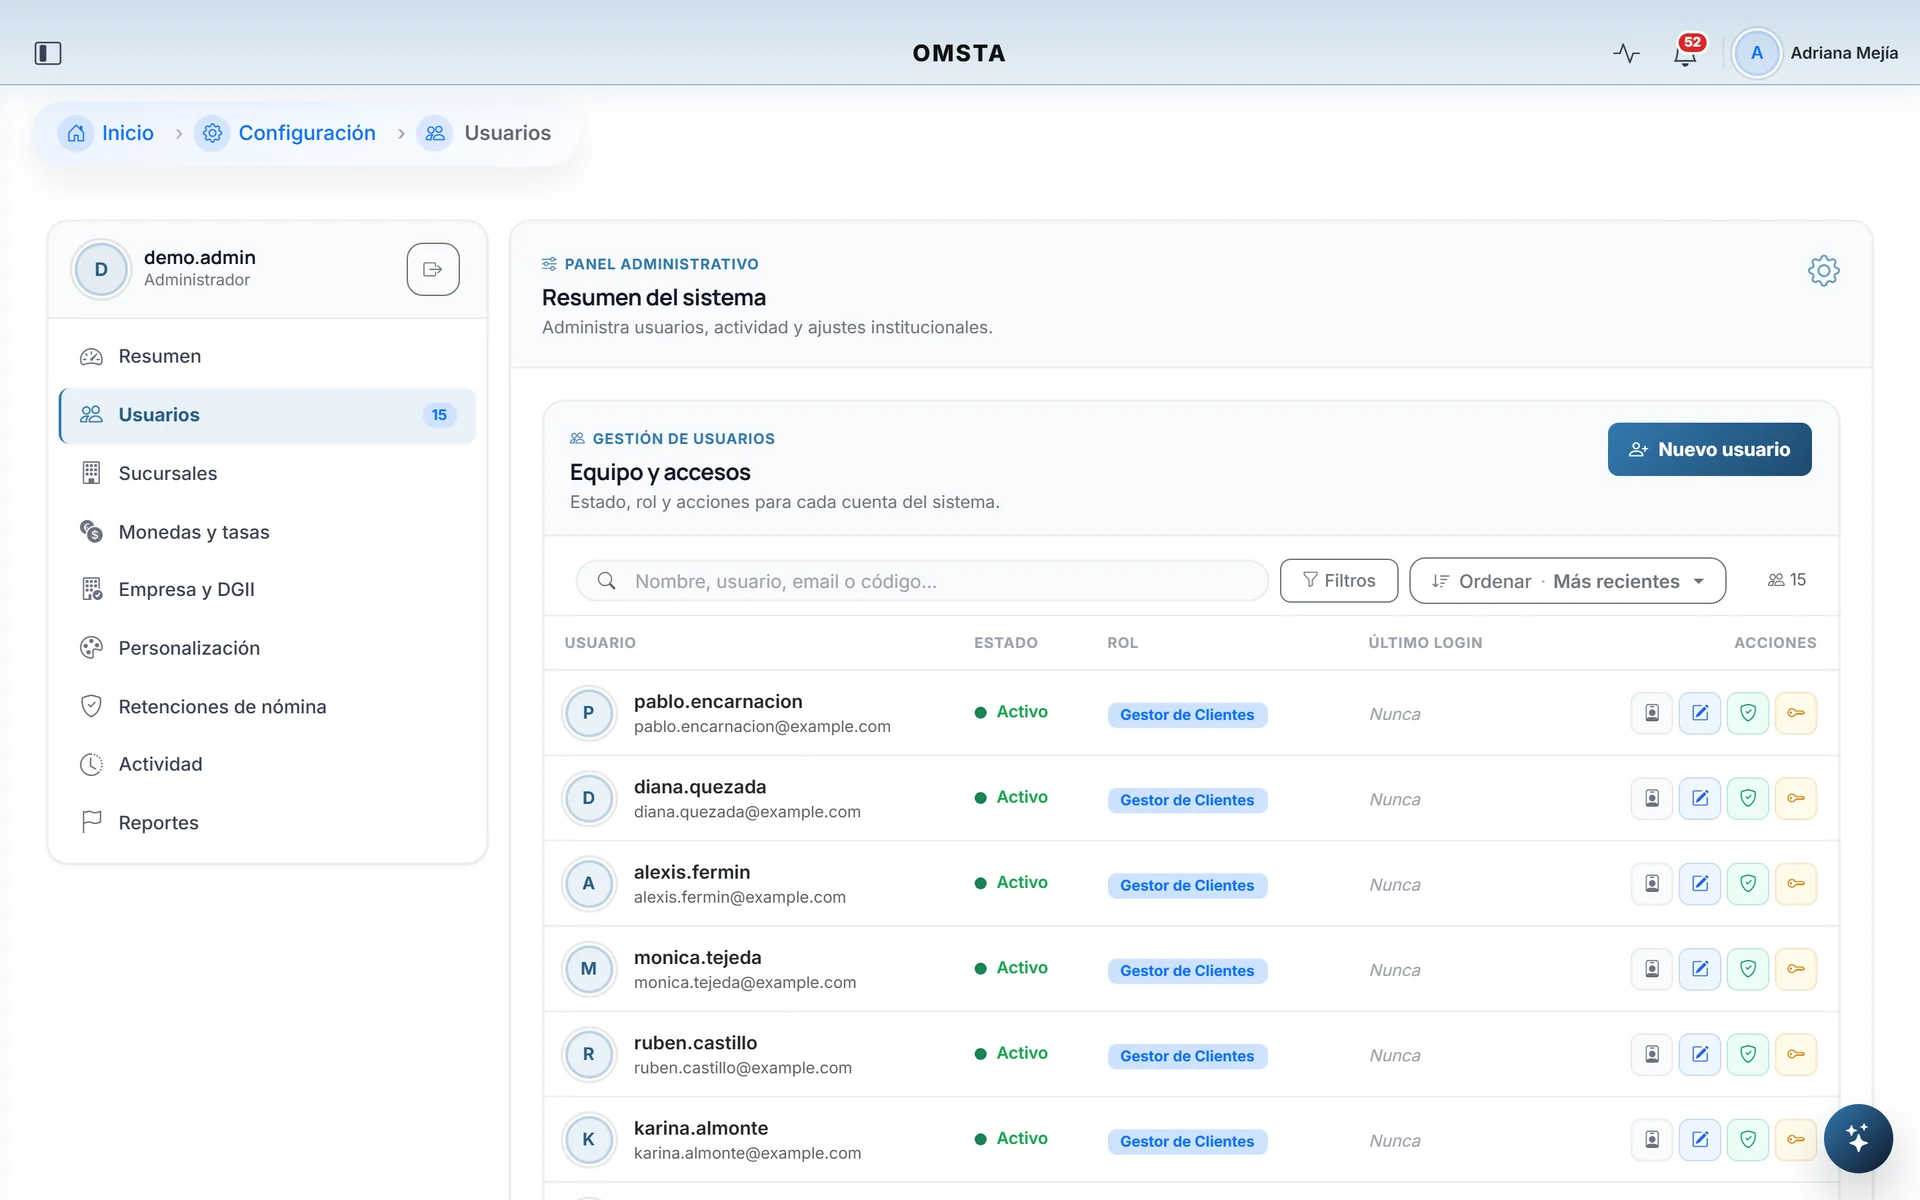Click the Nuevo usuario button
Image resolution: width=1920 pixels, height=1200 pixels.
(1709, 450)
